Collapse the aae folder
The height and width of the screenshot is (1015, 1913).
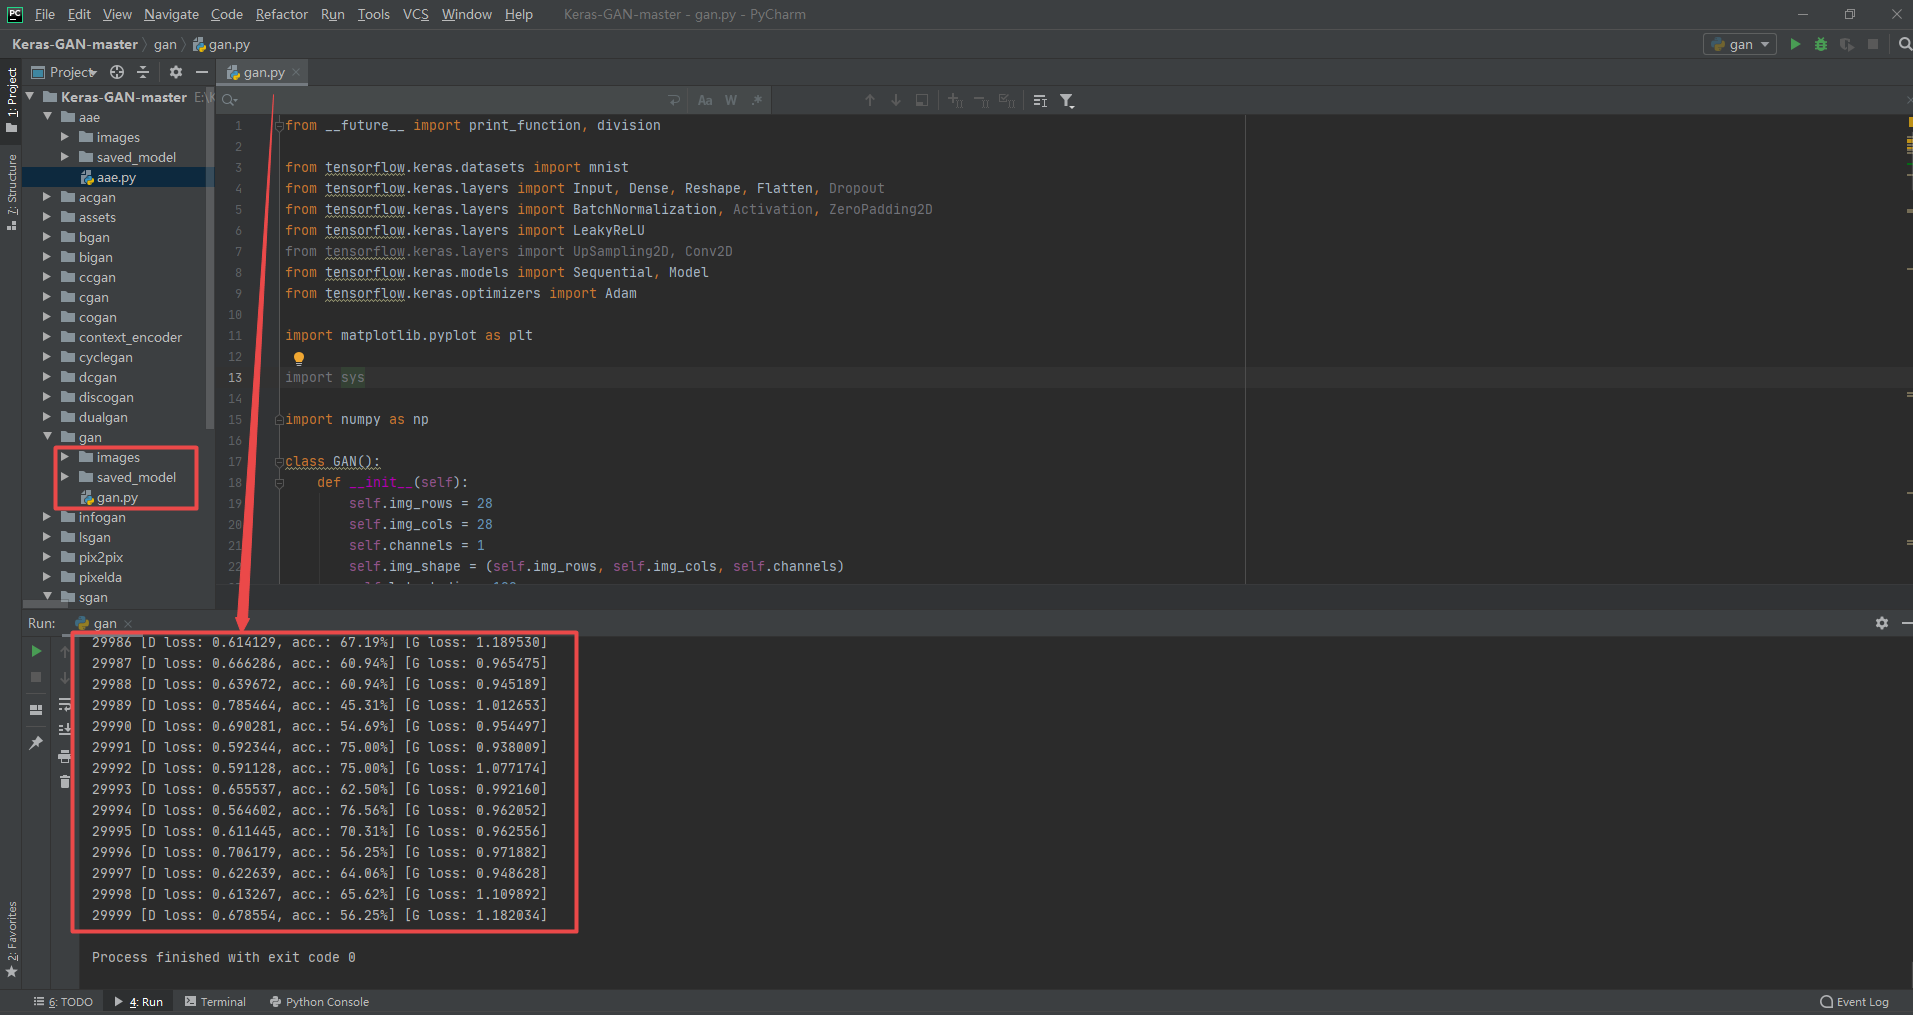pos(47,117)
